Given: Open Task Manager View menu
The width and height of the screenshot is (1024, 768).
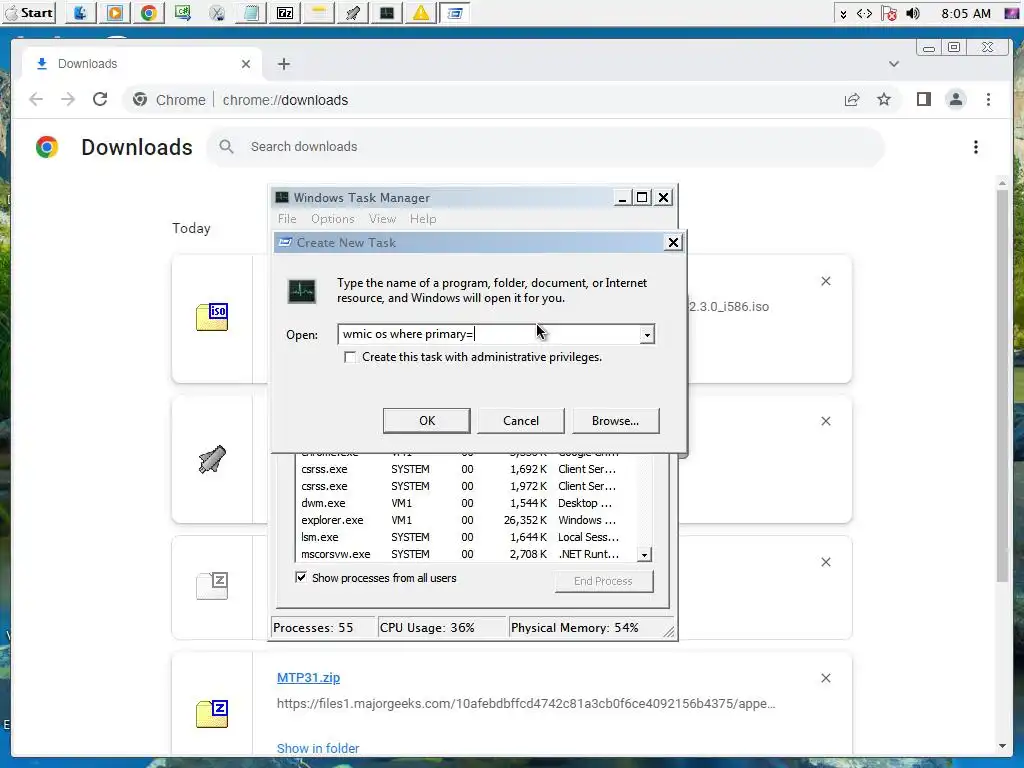Looking at the screenshot, I should (x=382, y=219).
